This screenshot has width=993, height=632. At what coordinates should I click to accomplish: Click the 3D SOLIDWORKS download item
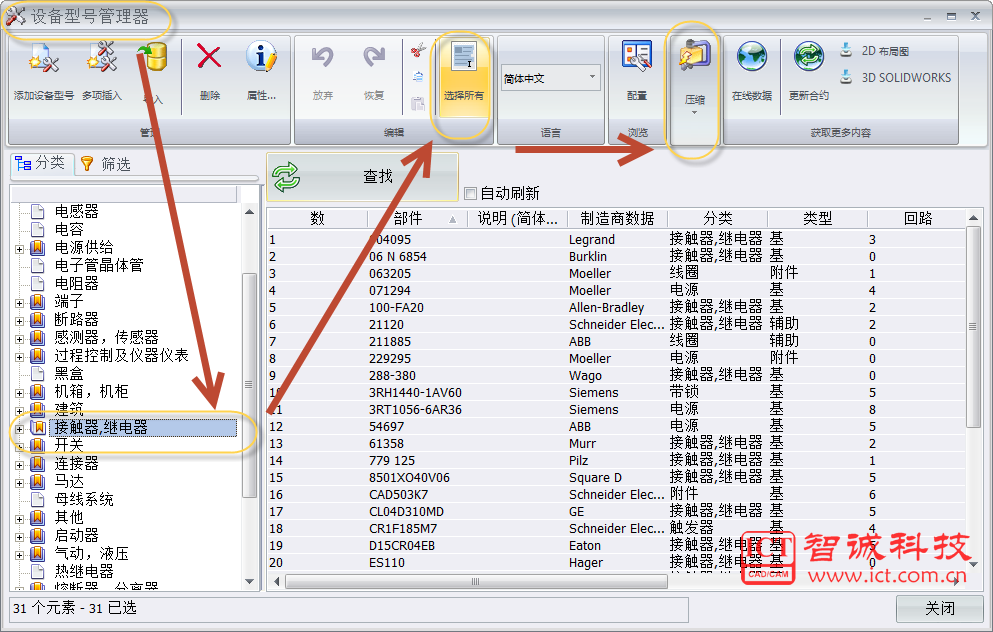895,77
